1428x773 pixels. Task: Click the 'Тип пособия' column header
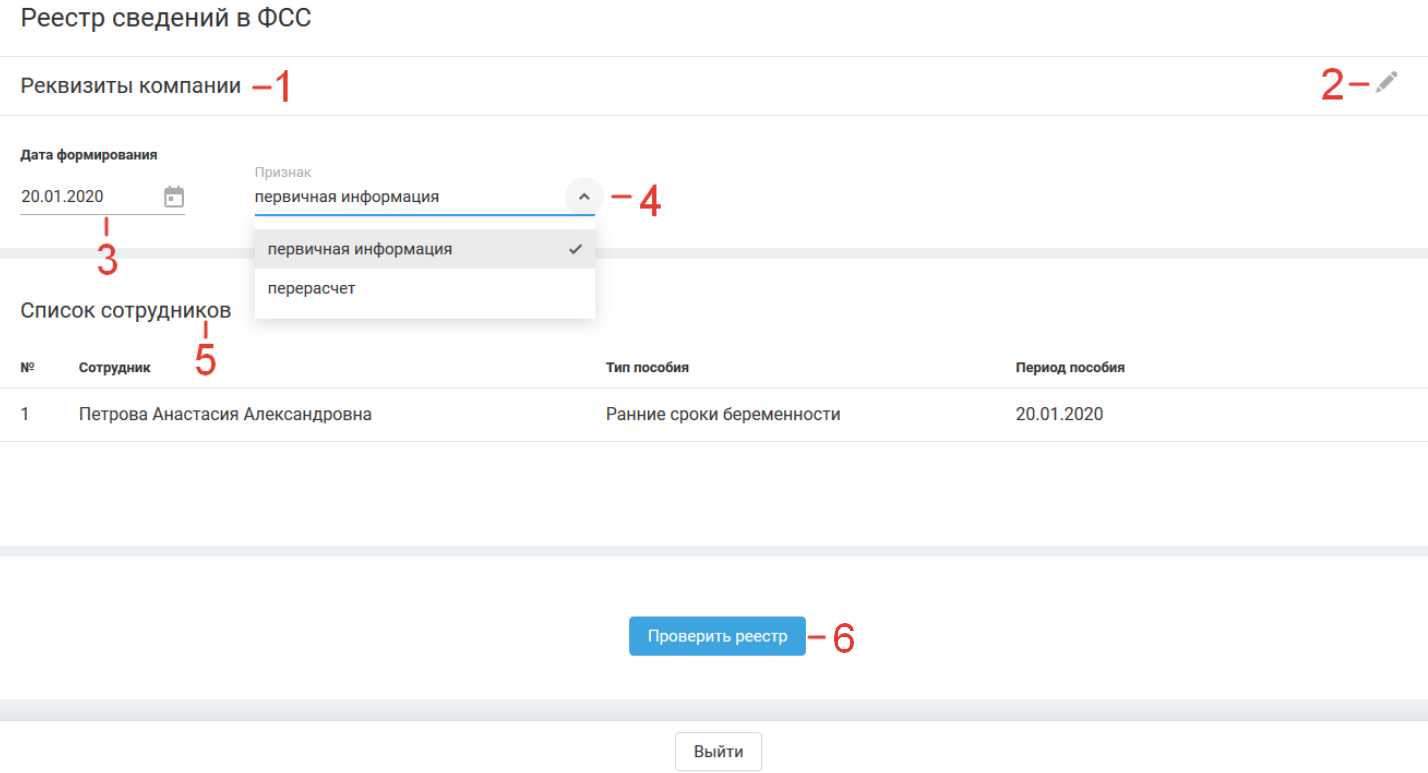pyautogui.click(x=647, y=368)
